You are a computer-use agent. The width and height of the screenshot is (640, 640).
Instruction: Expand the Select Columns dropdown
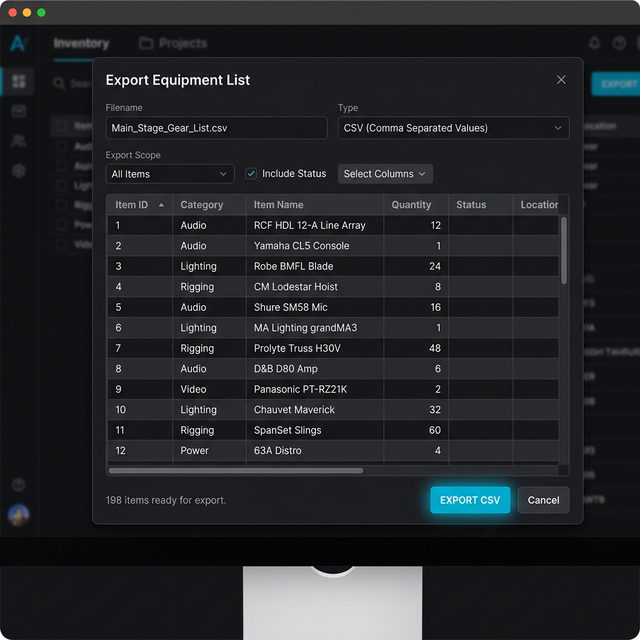click(x=385, y=174)
